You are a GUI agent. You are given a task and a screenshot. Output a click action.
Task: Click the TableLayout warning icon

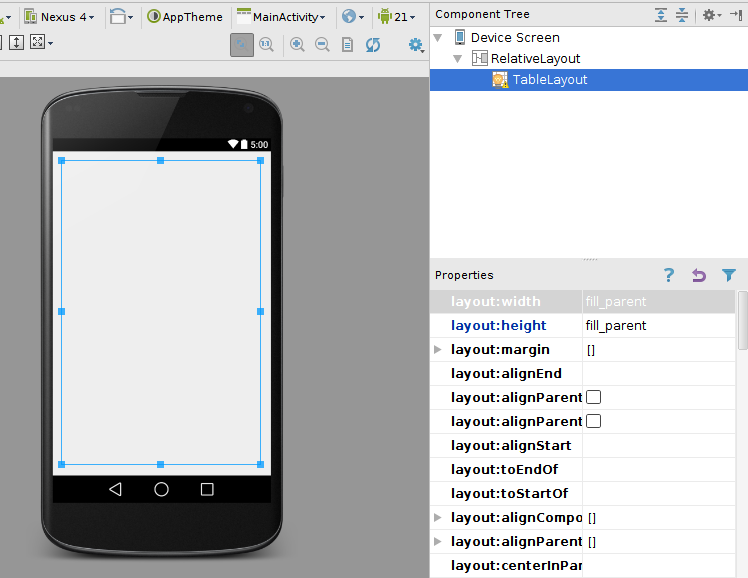[500, 80]
